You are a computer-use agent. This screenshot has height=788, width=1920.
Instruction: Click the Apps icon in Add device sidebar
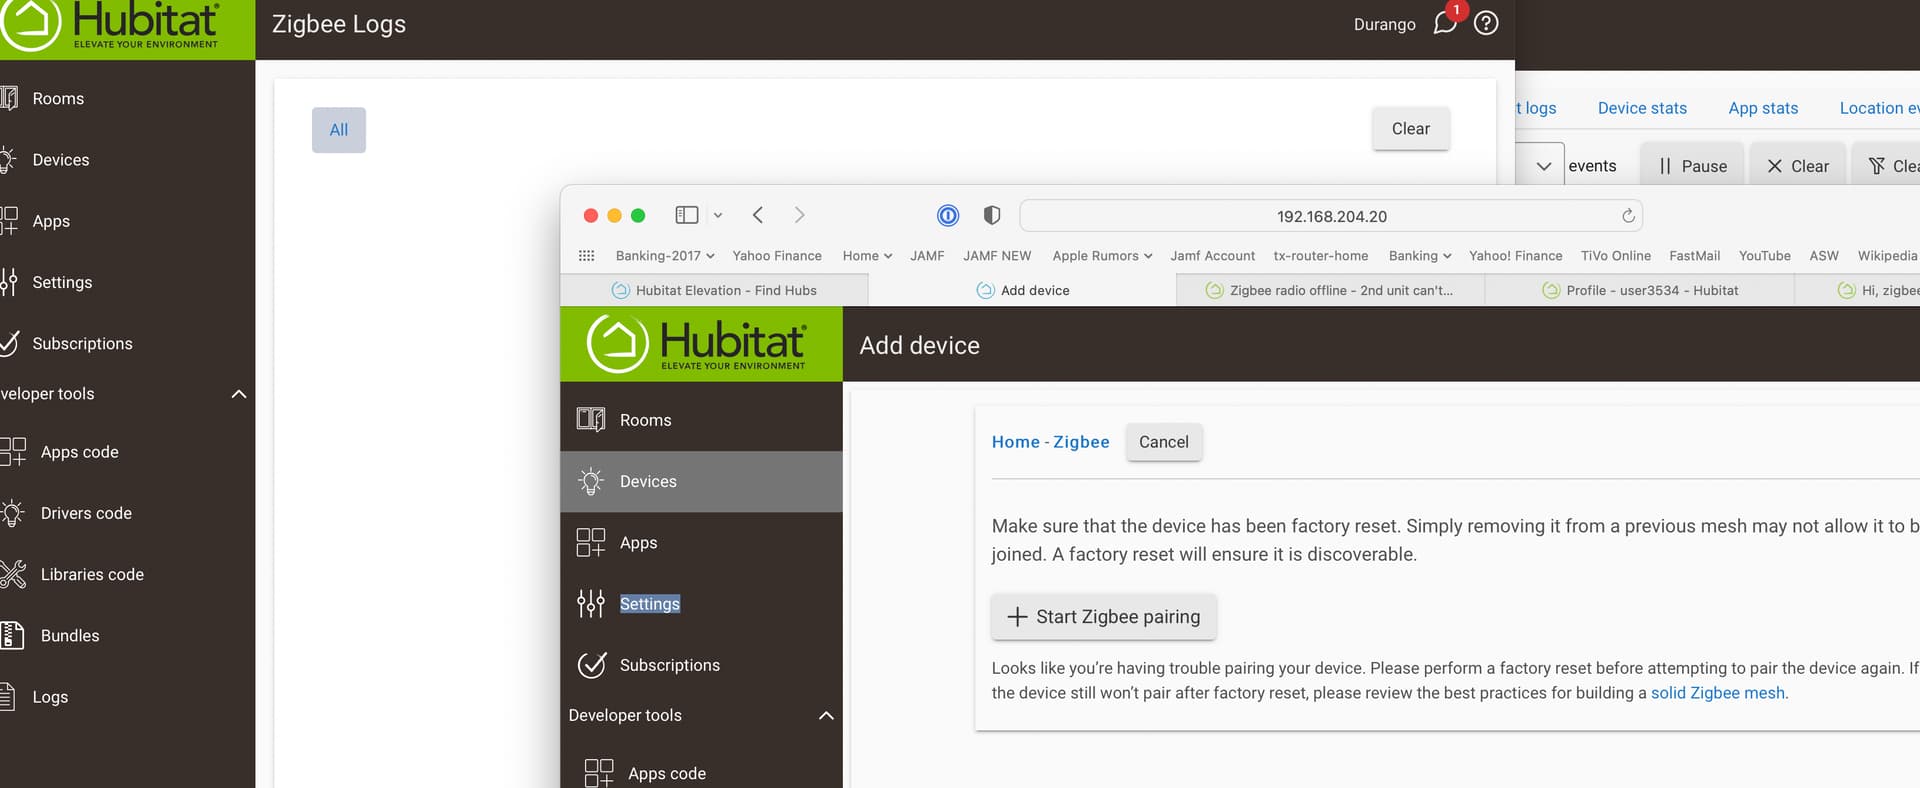coord(590,542)
